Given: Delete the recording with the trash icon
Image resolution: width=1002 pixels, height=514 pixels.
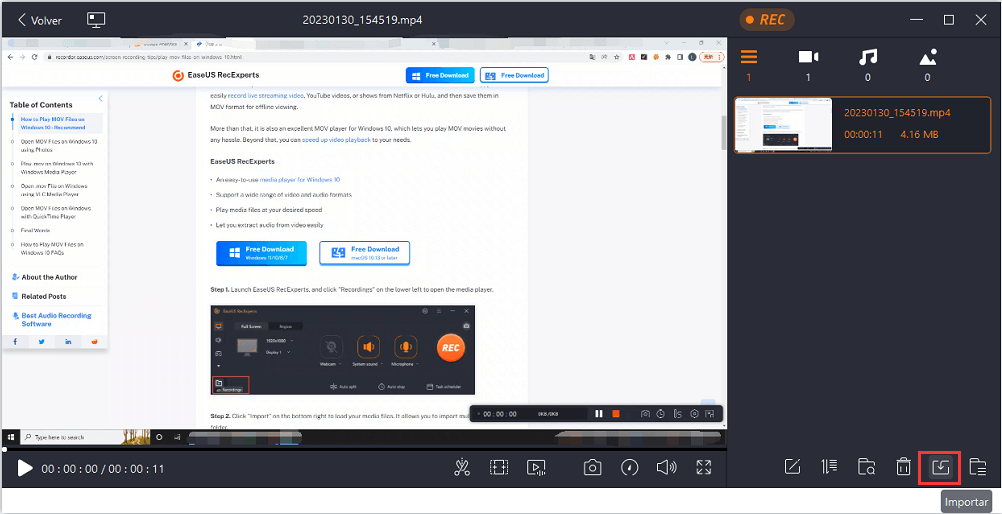Looking at the screenshot, I should 903,467.
